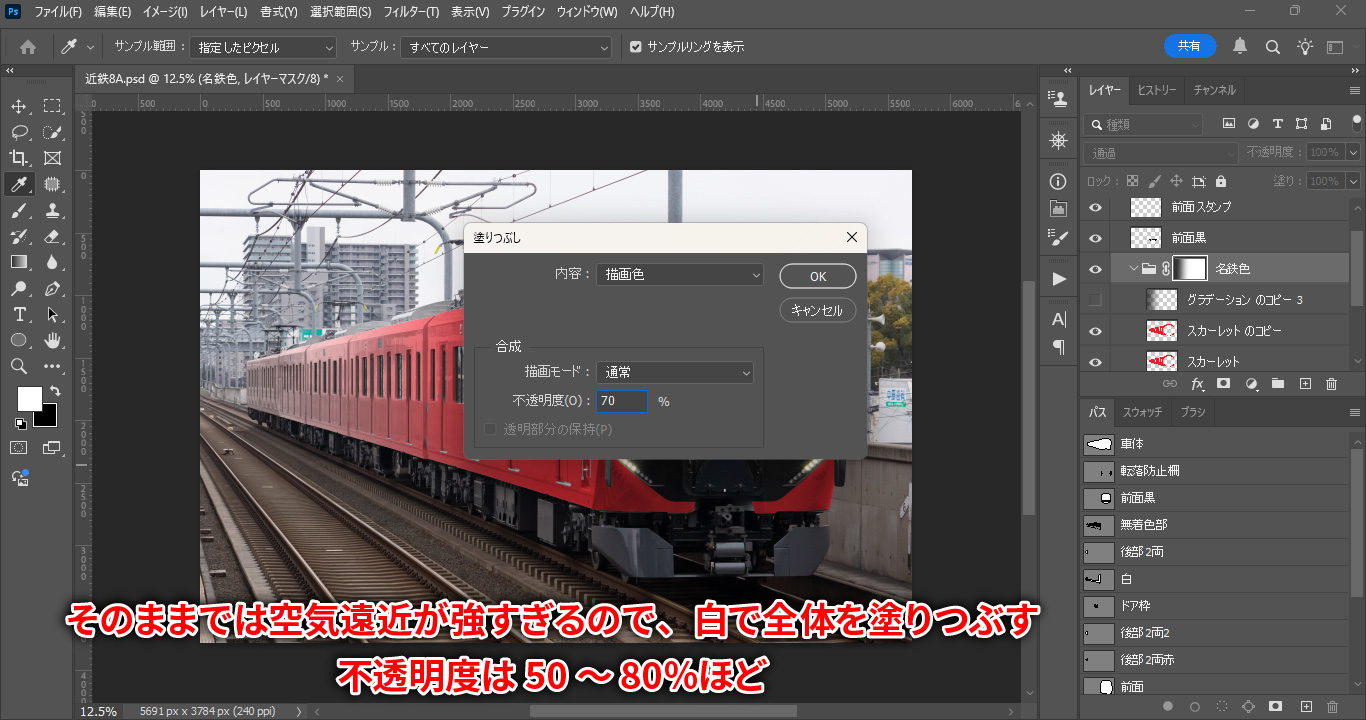
Task: Click the 不透明度 input field in dialog
Action: pyautogui.click(x=621, y=401)
